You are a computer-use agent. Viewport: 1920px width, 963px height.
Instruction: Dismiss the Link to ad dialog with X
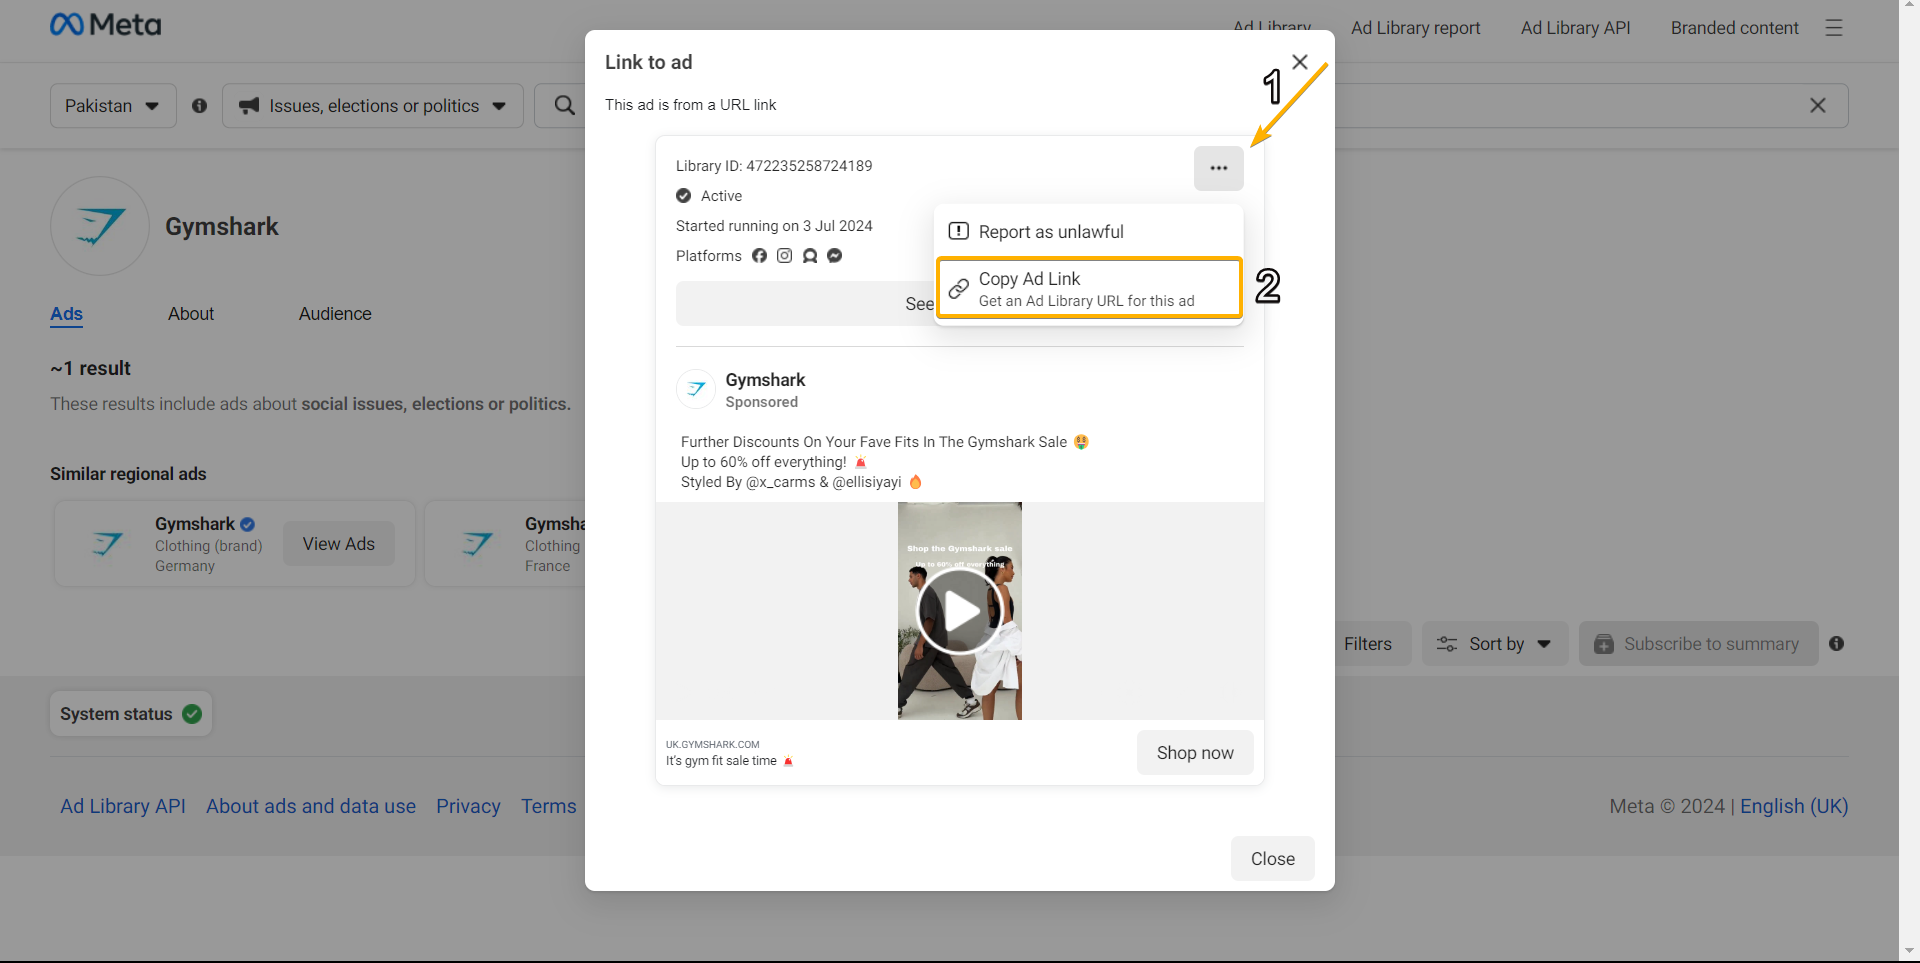coord(1299,62)
